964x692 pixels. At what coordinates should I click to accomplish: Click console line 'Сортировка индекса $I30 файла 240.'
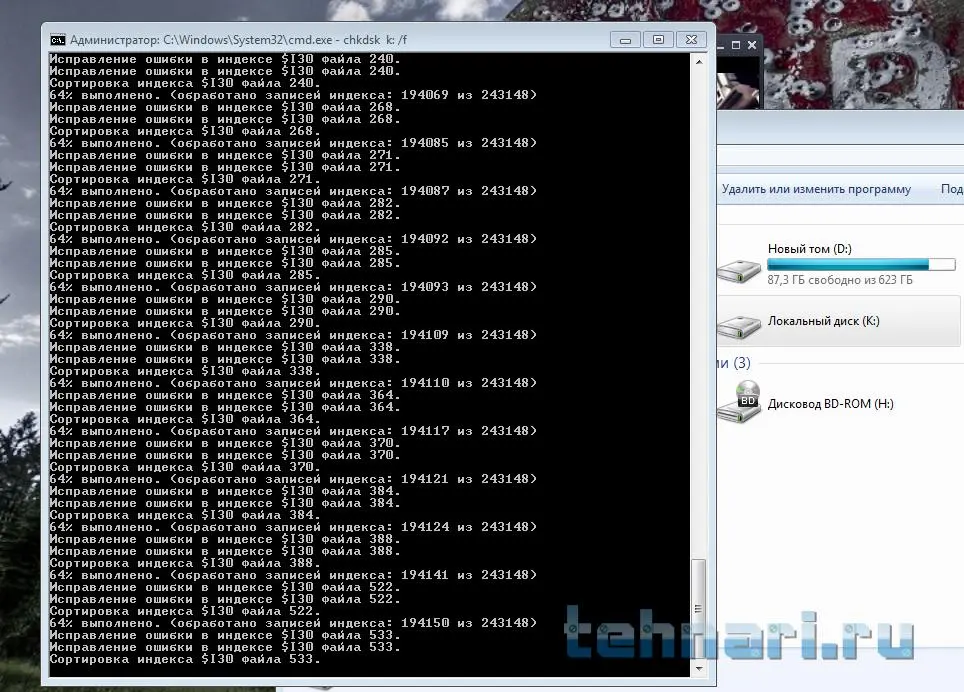185,83
